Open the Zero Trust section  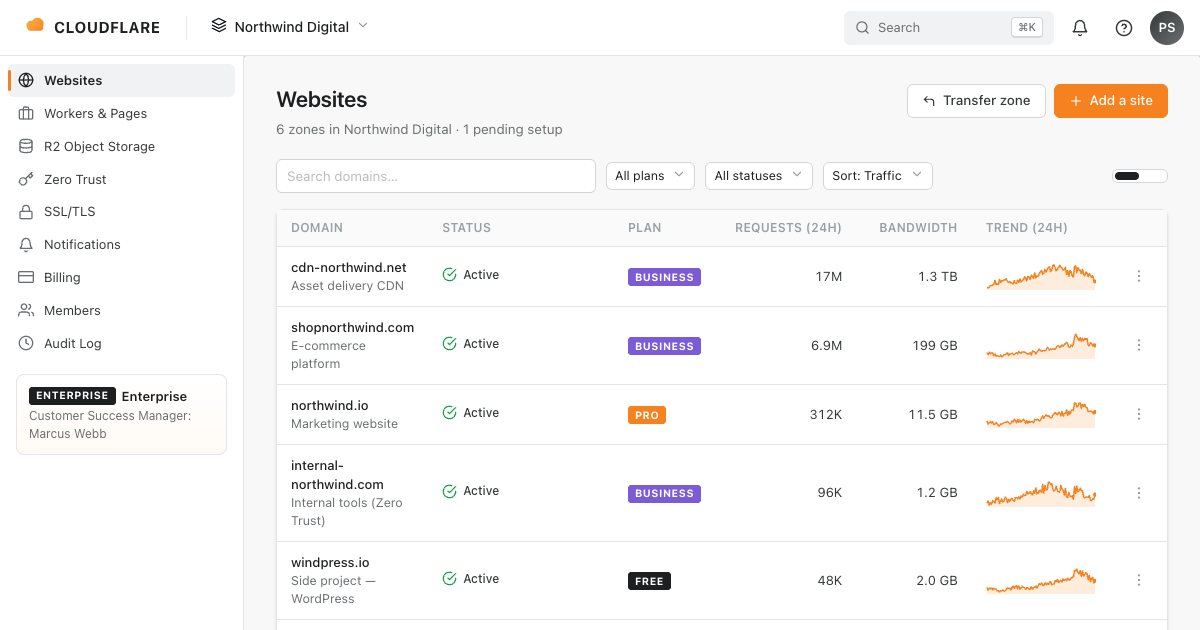pos(121,179)
